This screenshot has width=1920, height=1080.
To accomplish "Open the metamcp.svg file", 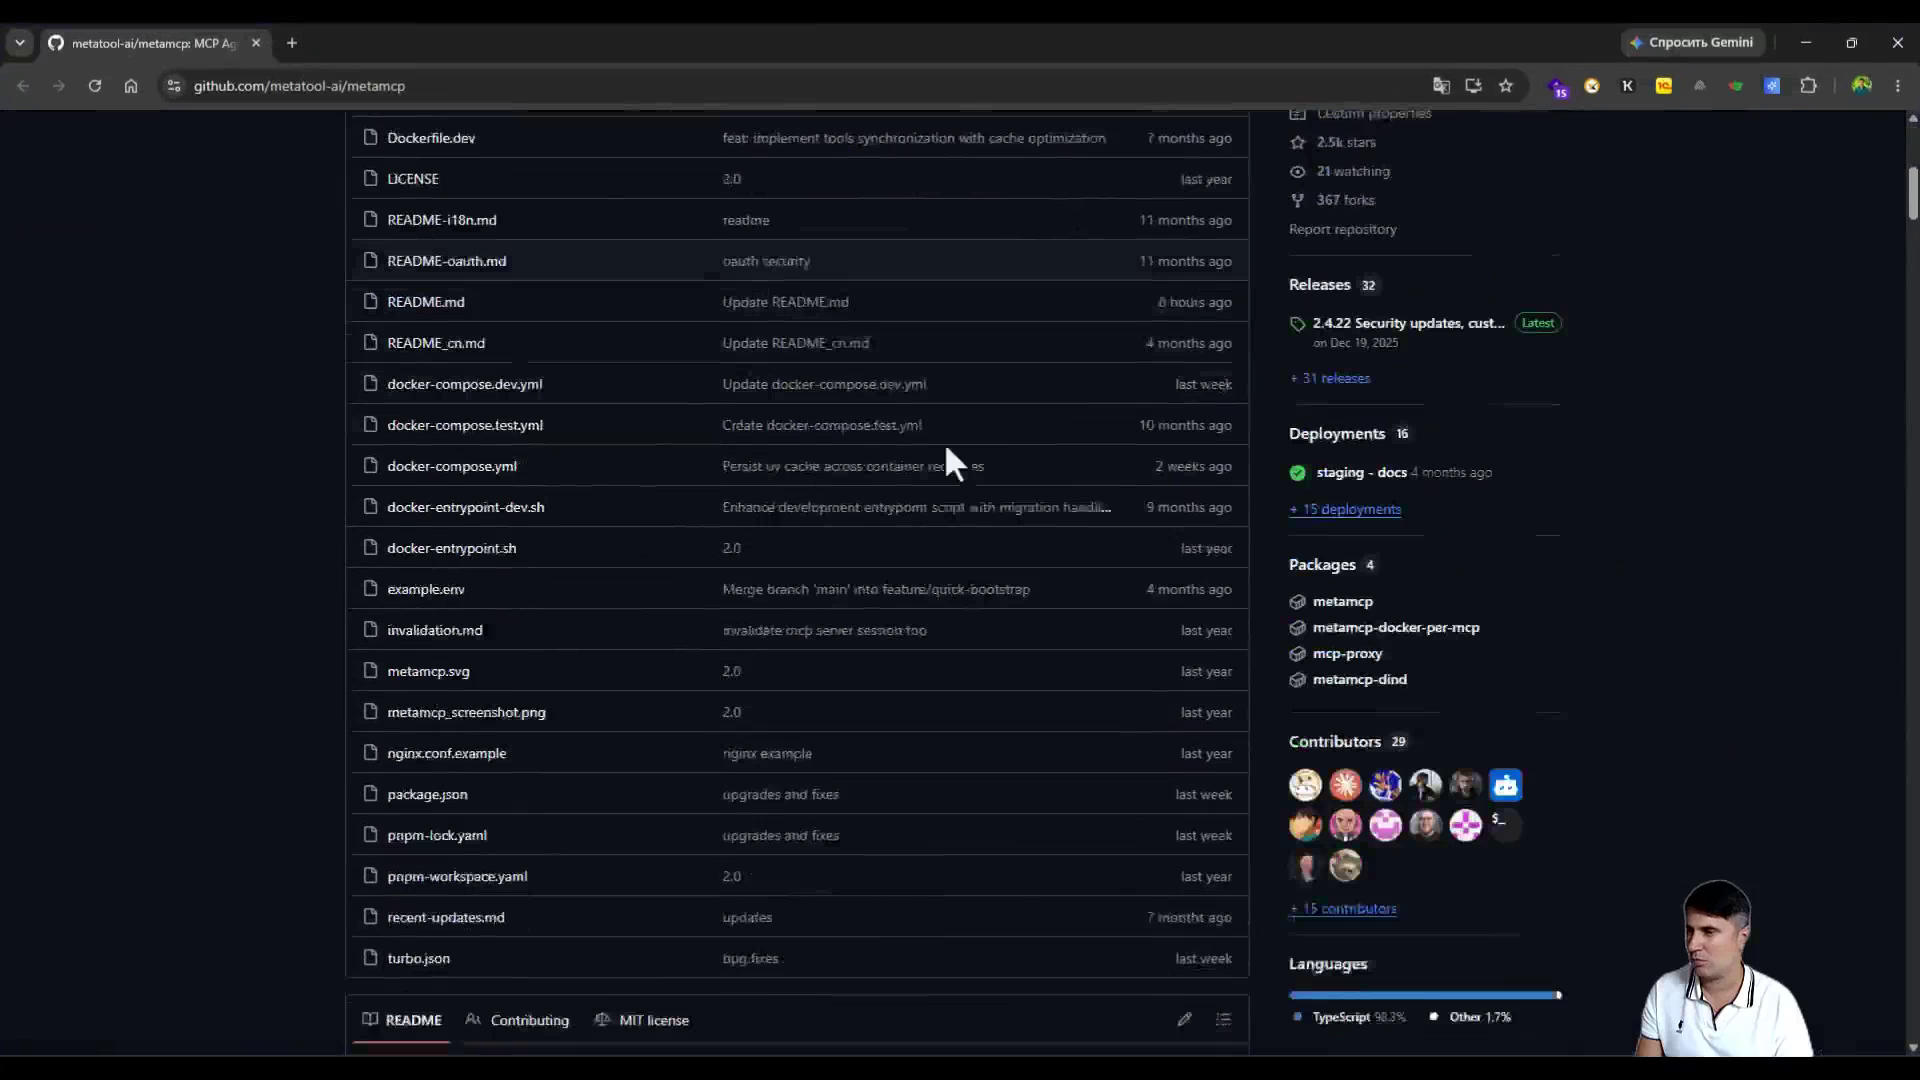I will [428, 671].
